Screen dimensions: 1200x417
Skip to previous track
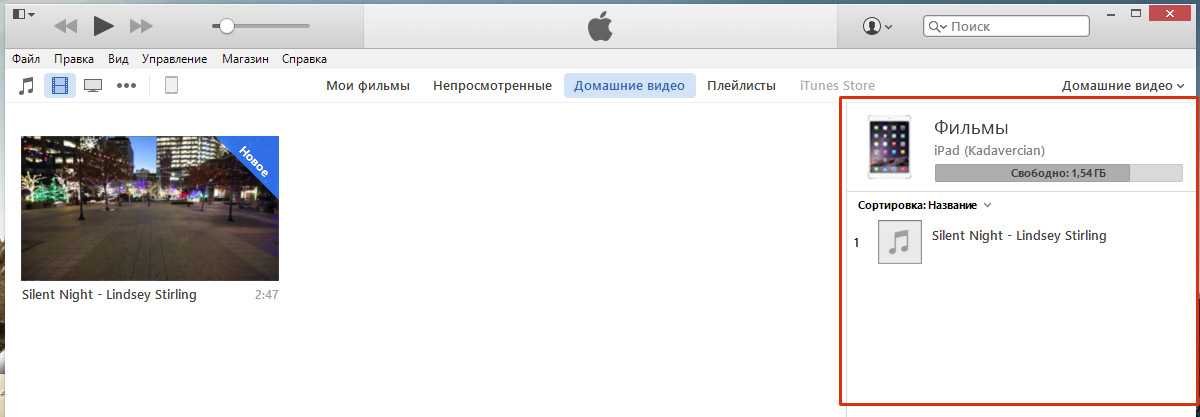(65, 26)
